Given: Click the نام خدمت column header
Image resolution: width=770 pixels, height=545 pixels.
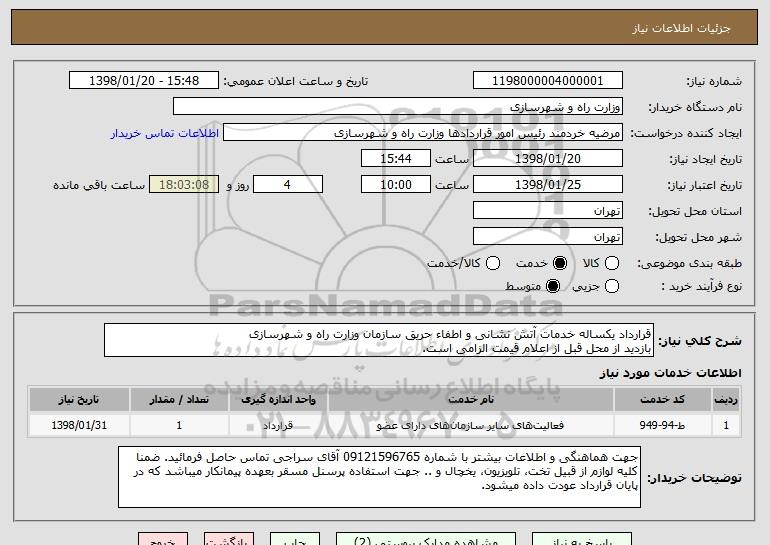Looking at the screenshot, I should click(x=471, y=400).
